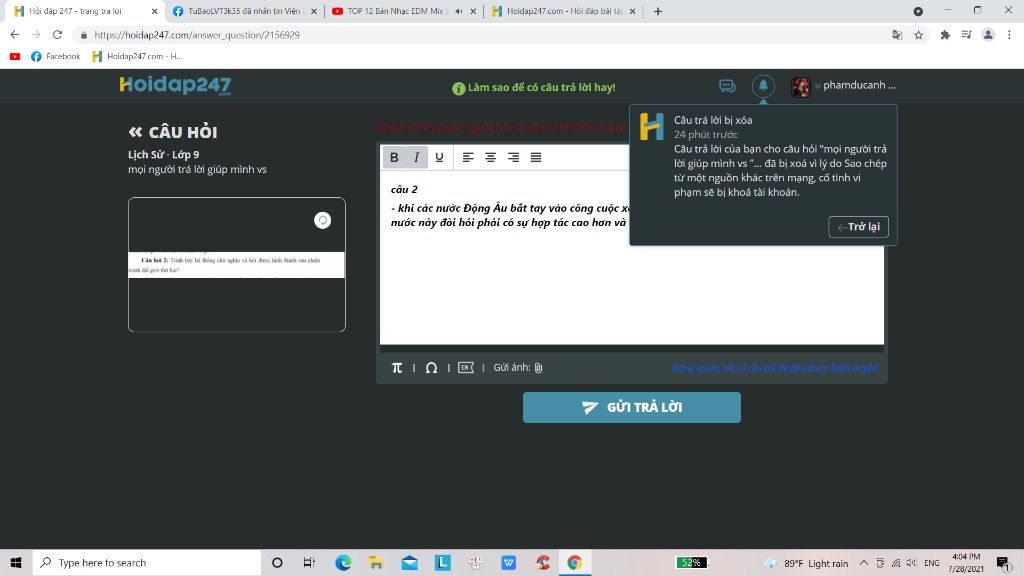Click the taskbar search box
The image size is (1024, 576).
pyautogui.click(x=147, y=562)
